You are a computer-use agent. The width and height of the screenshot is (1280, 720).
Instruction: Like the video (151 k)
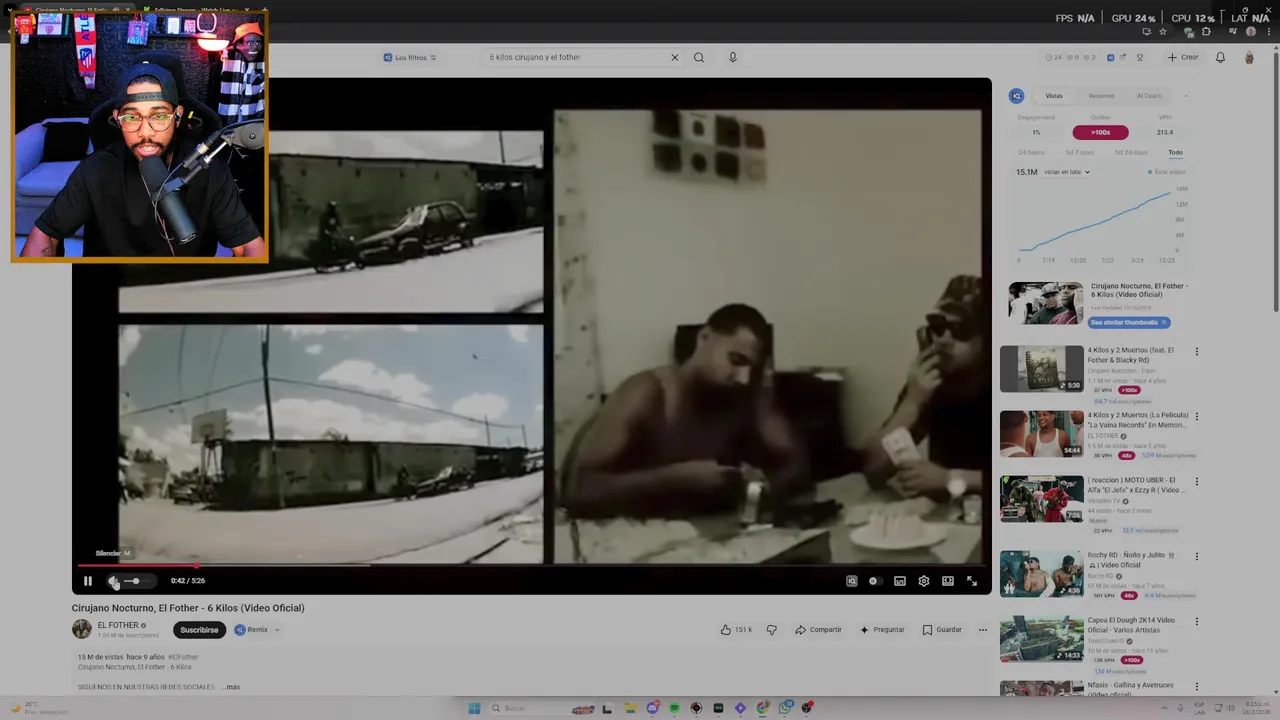[736, 630]
